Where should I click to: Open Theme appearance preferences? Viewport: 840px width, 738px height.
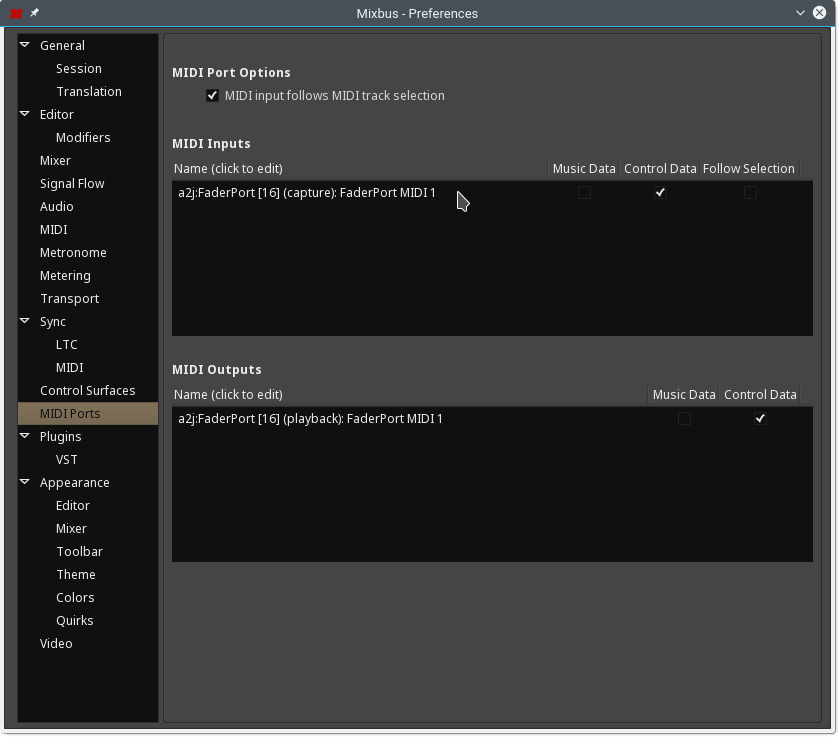coord(76,575)
